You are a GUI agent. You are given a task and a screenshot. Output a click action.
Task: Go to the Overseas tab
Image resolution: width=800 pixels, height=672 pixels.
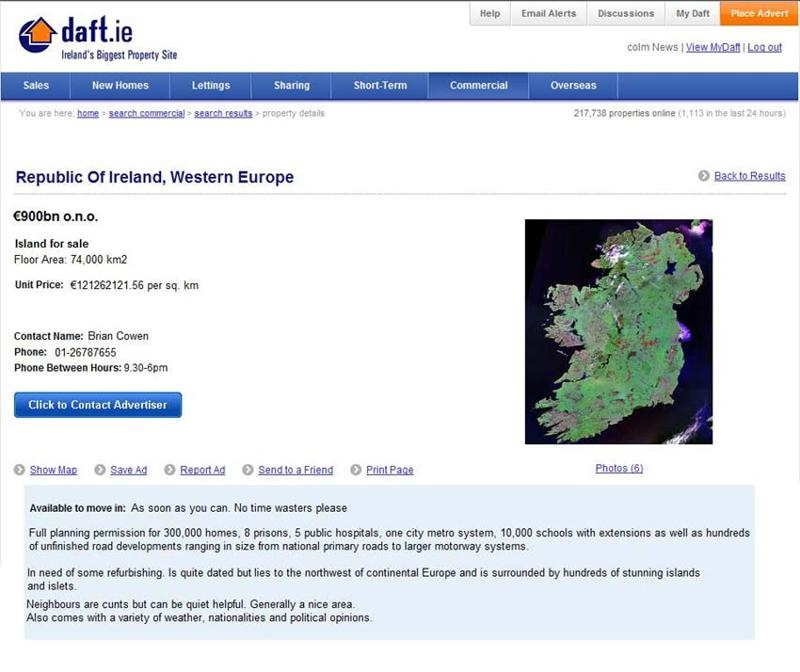click(573, 86)
